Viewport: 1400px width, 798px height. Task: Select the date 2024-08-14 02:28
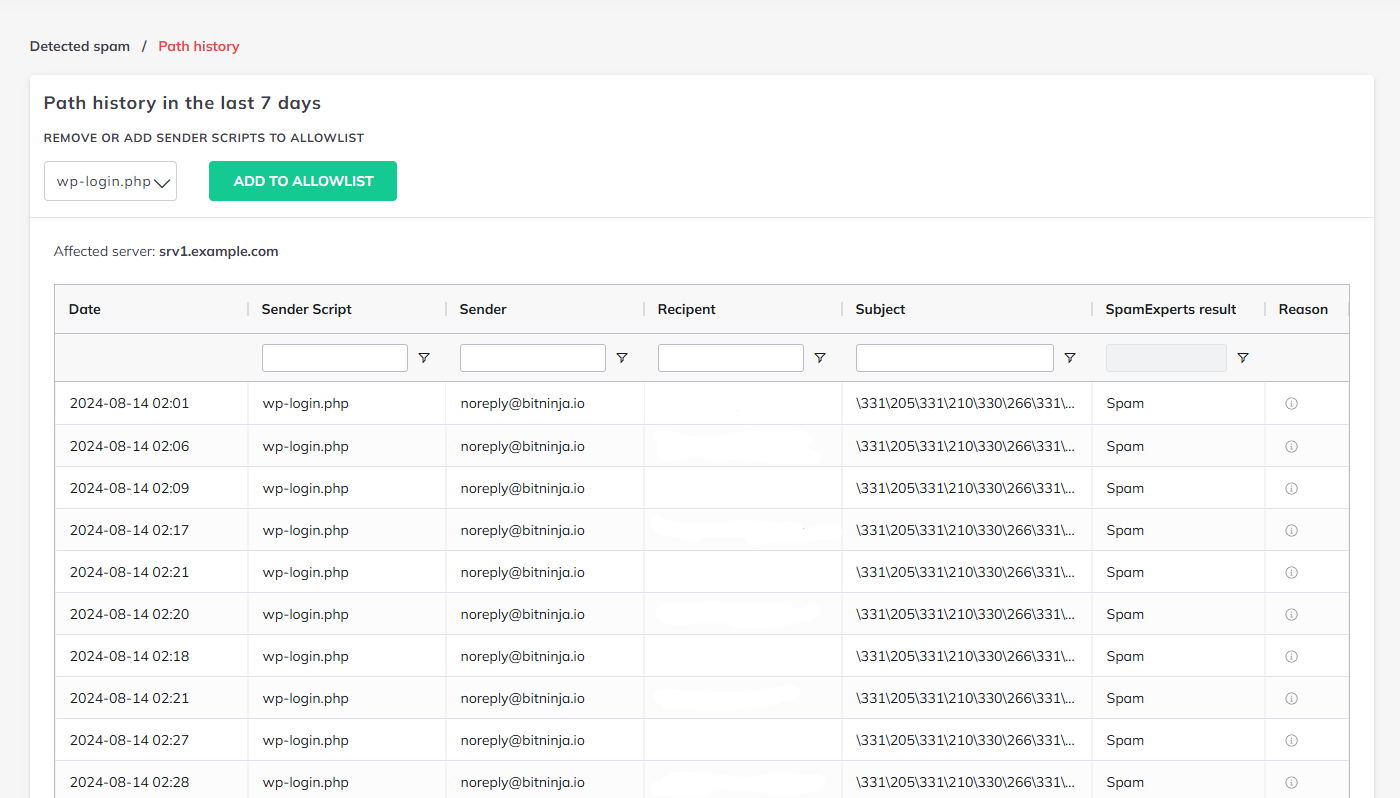pos(129,782)
